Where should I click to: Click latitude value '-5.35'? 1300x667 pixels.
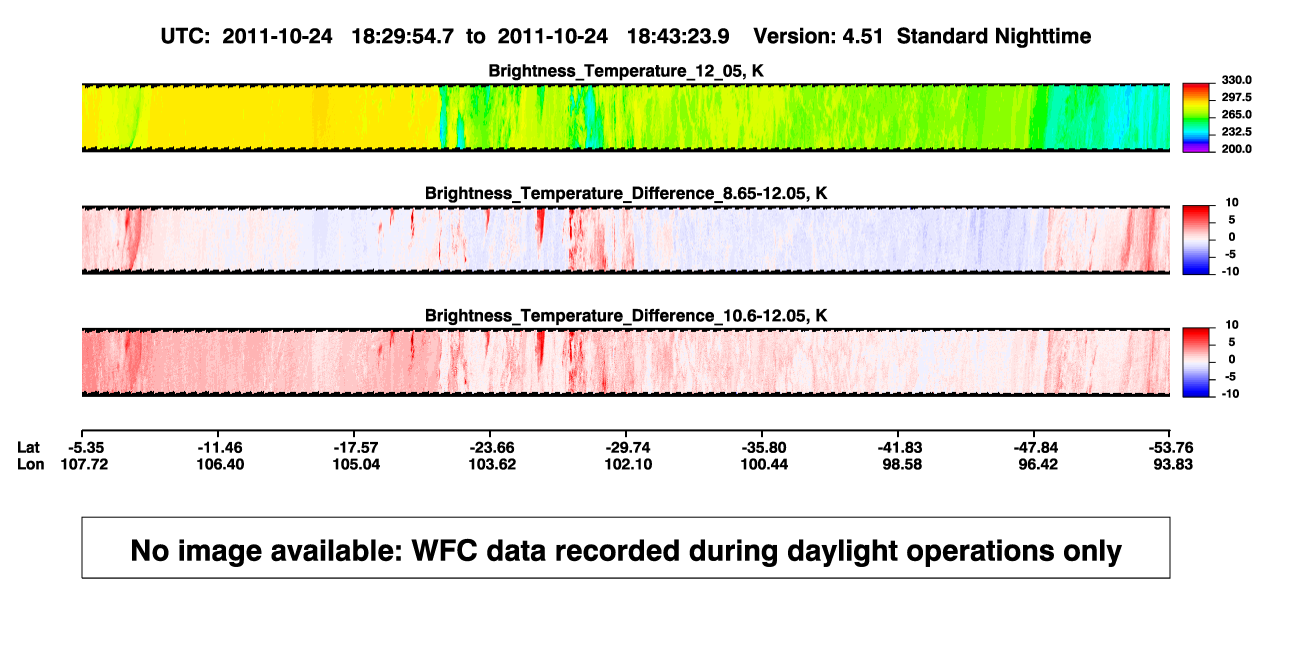pyautogui.click(x=87, y=447)
